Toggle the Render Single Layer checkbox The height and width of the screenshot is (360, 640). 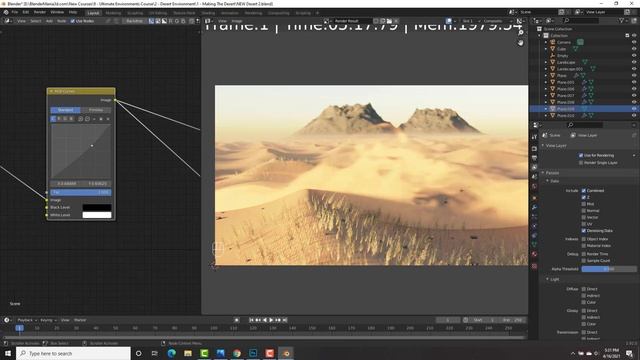click(x=580, y=162)
